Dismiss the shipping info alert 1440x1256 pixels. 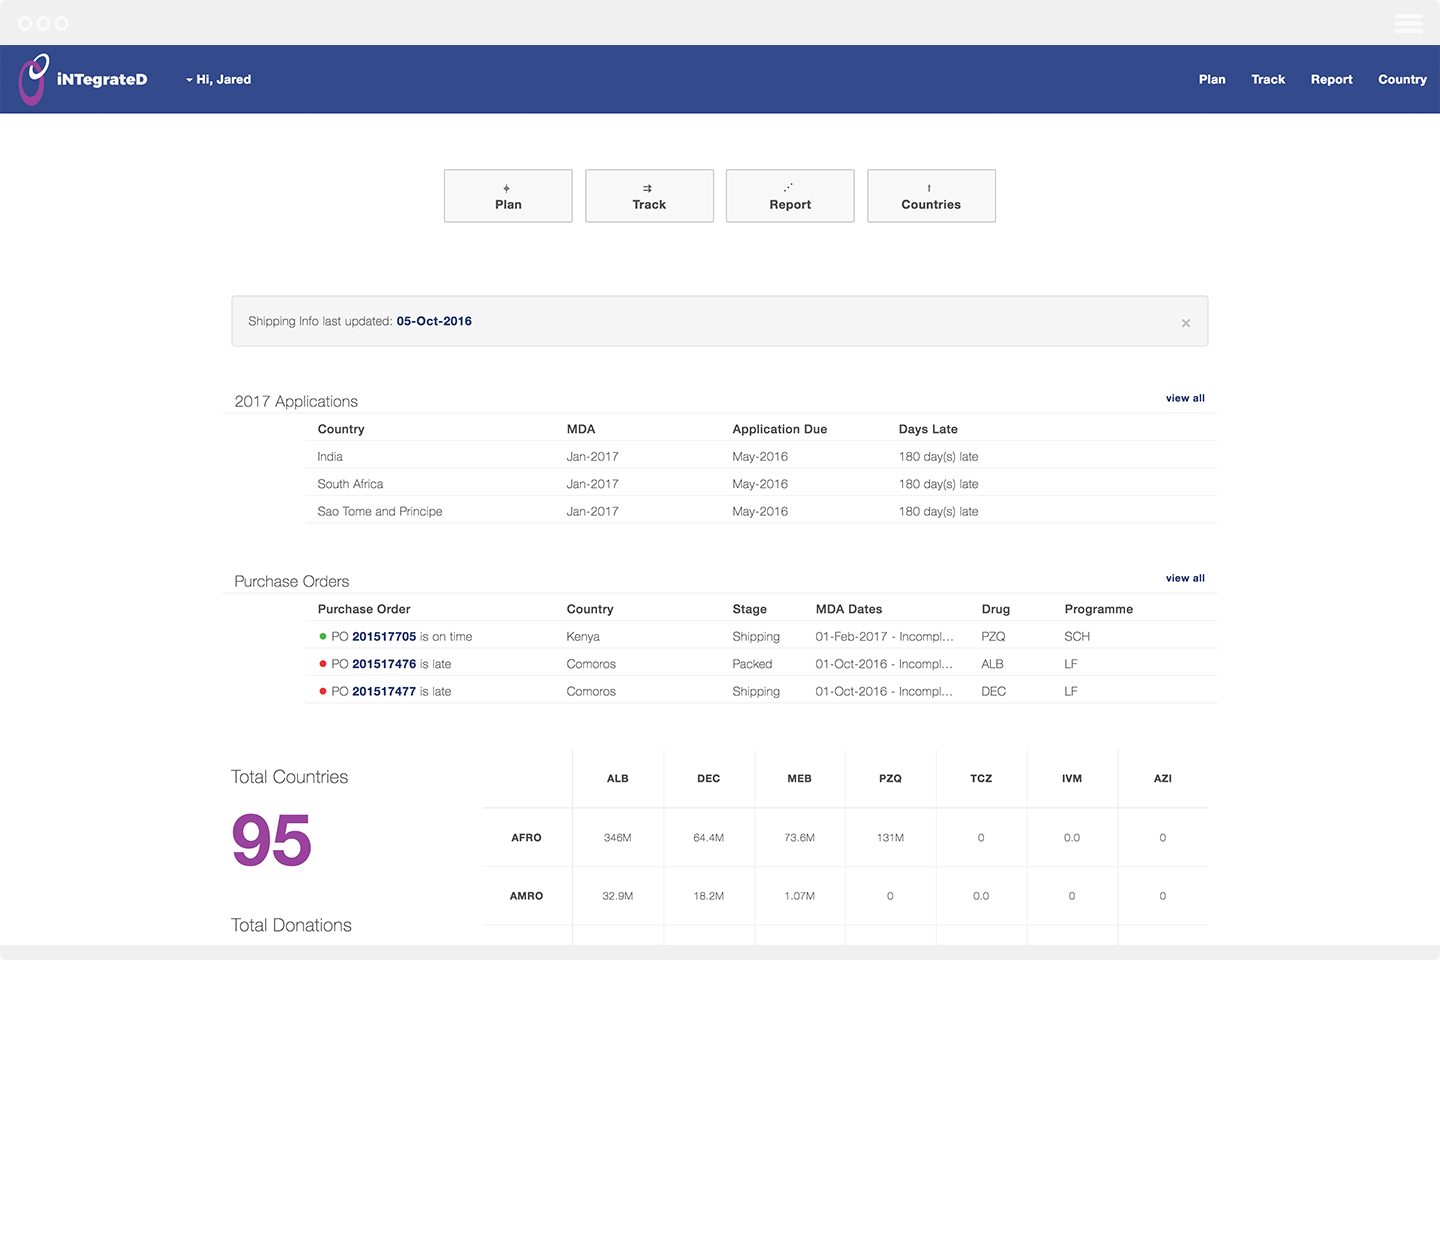1185,323
